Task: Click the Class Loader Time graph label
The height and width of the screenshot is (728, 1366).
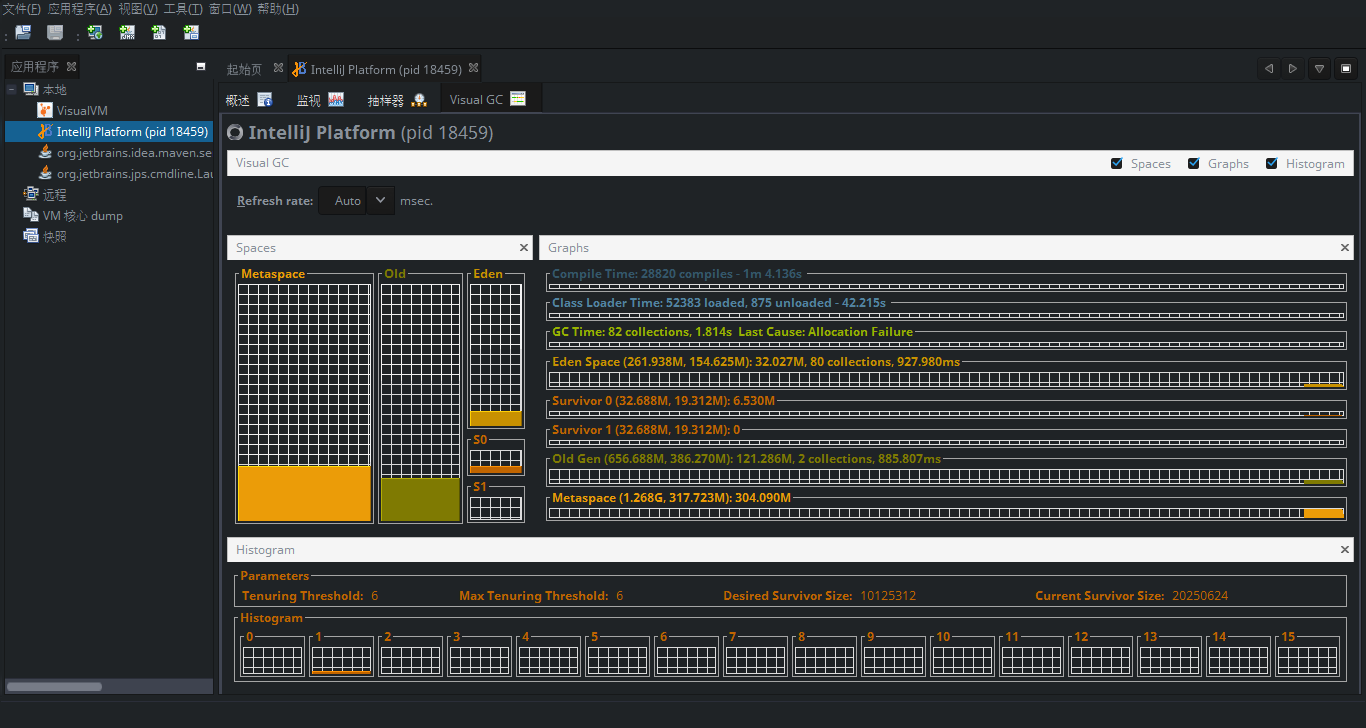Action: point(719,302)
